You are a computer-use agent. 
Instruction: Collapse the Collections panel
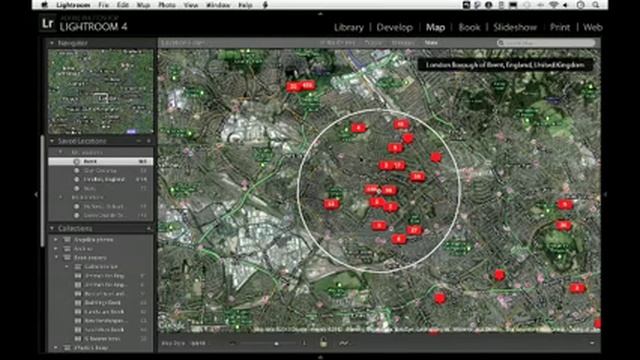tap(52, 229)
